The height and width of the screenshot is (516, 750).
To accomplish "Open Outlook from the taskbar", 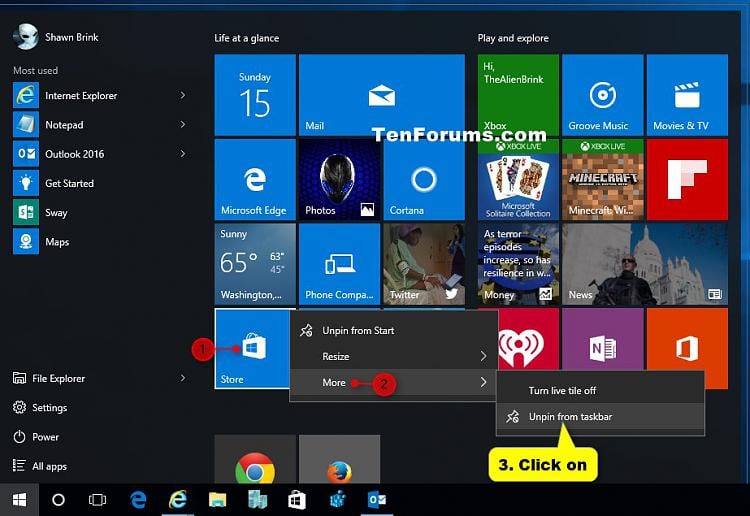I will (377, 500).
